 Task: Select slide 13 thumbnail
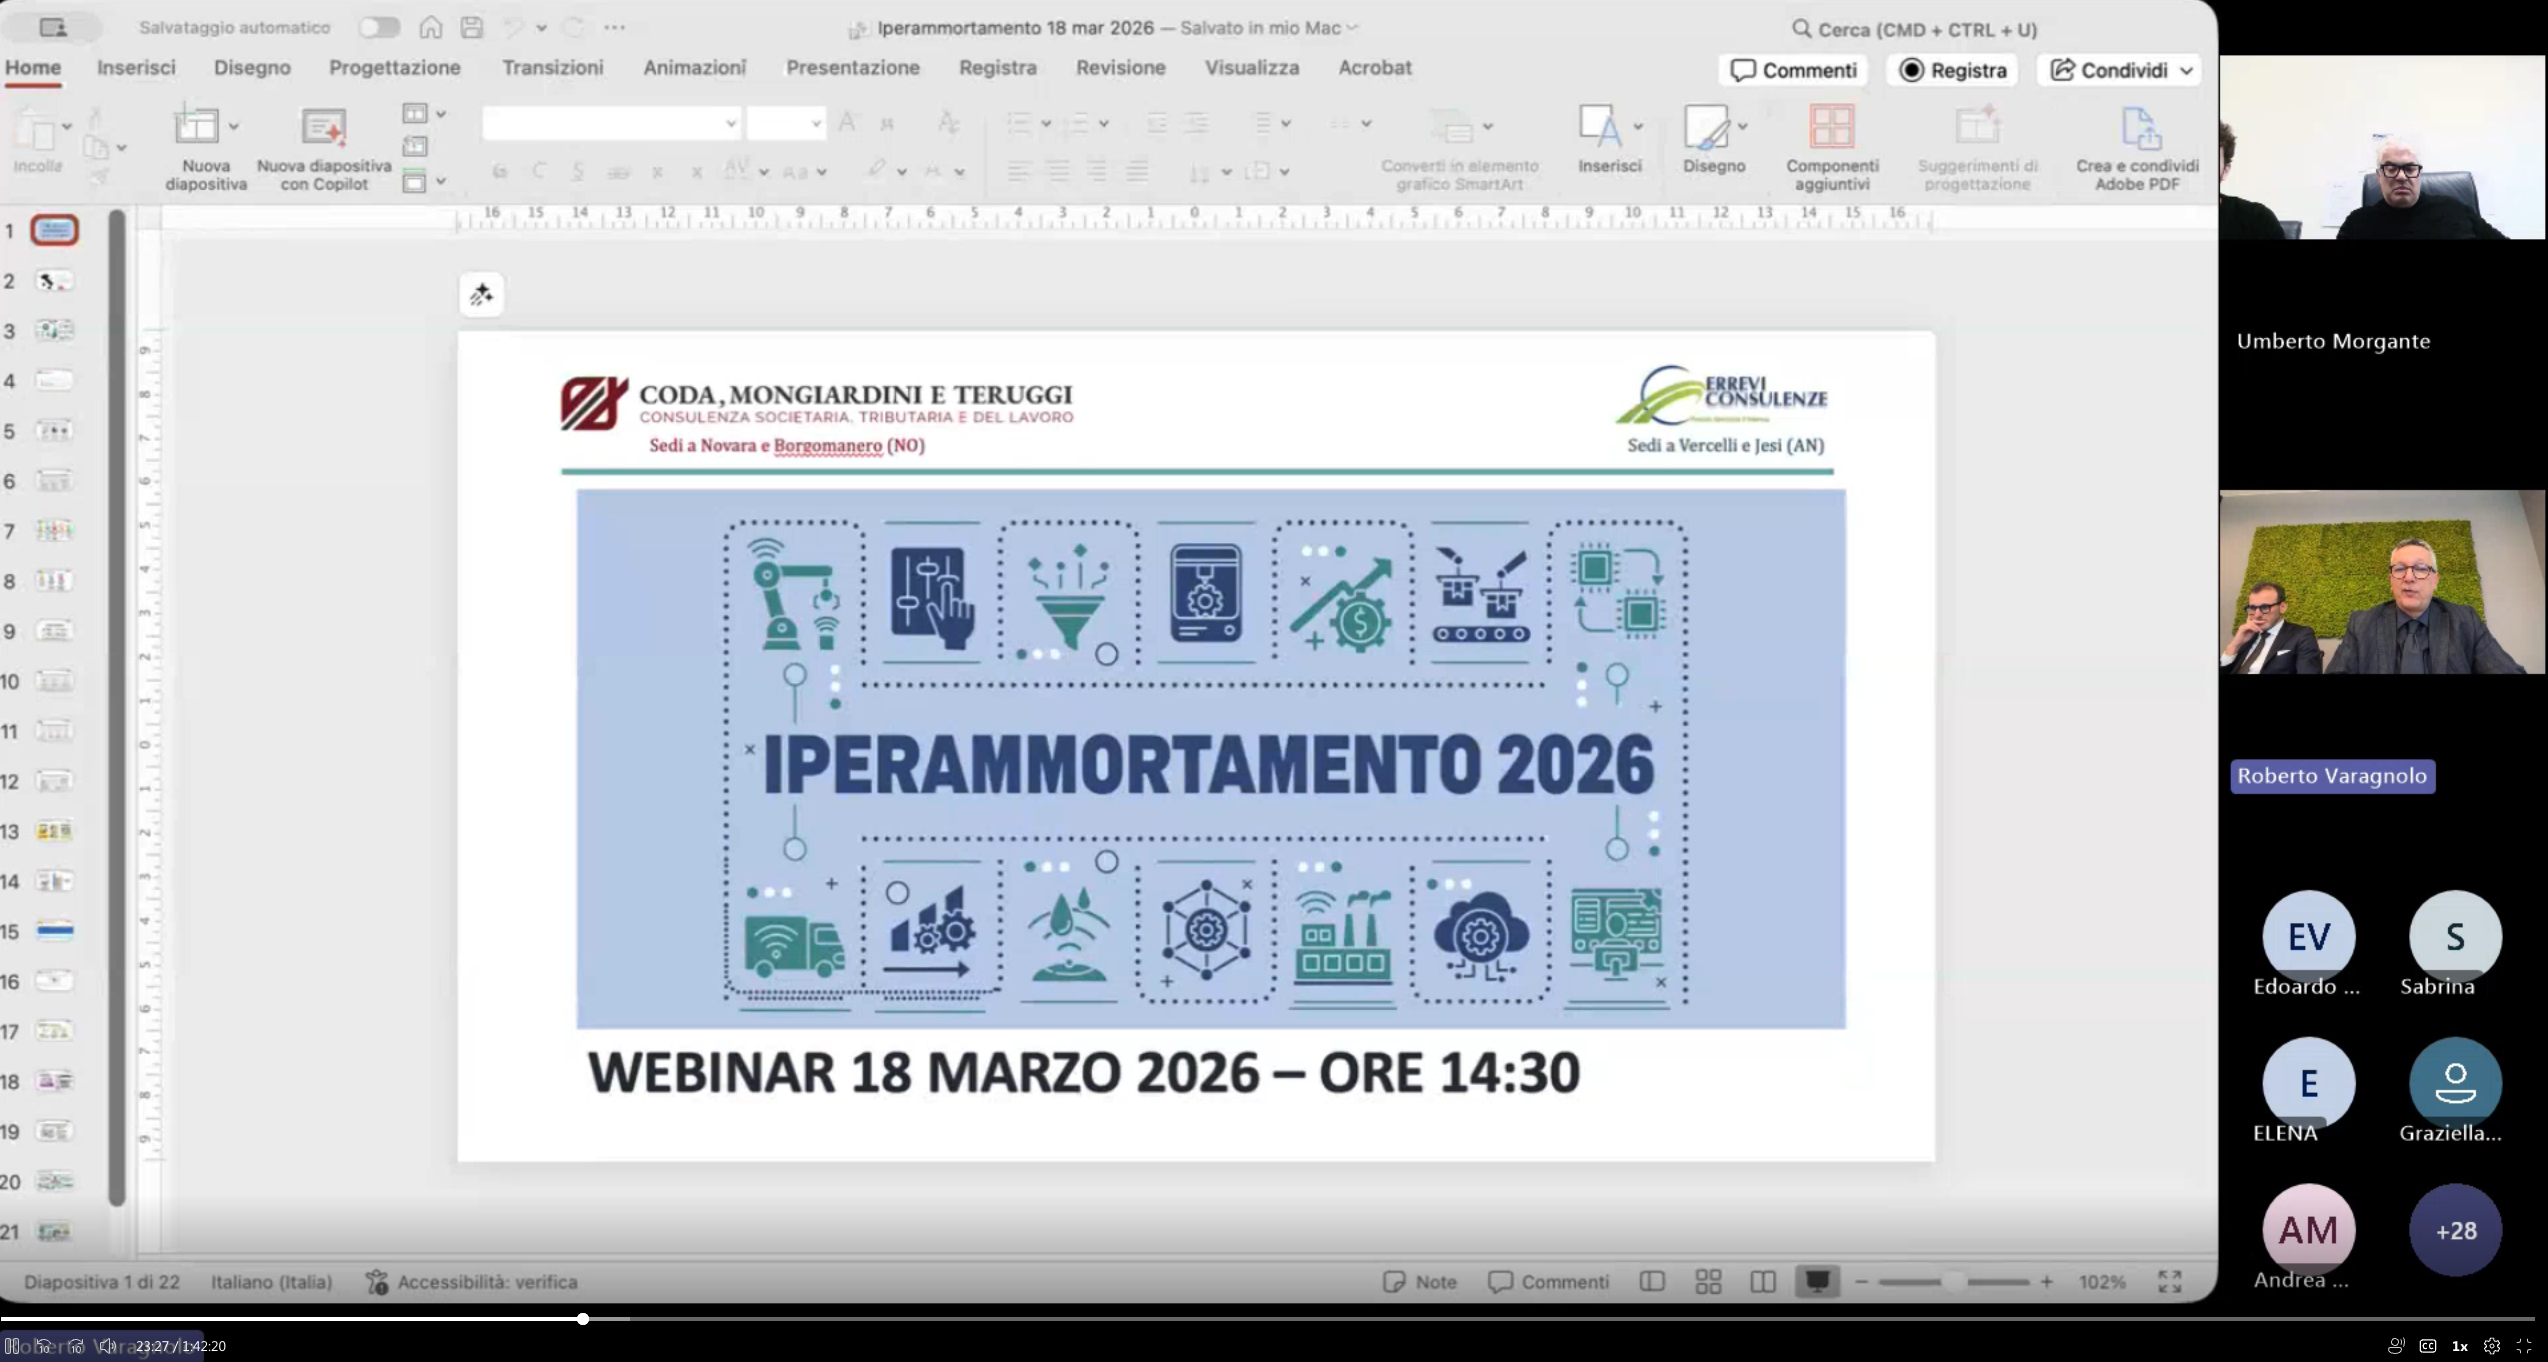54,831
